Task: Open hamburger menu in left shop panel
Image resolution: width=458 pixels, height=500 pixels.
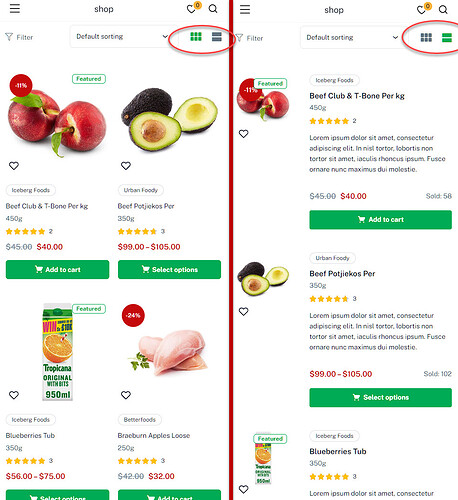Action: coord(15,8)
